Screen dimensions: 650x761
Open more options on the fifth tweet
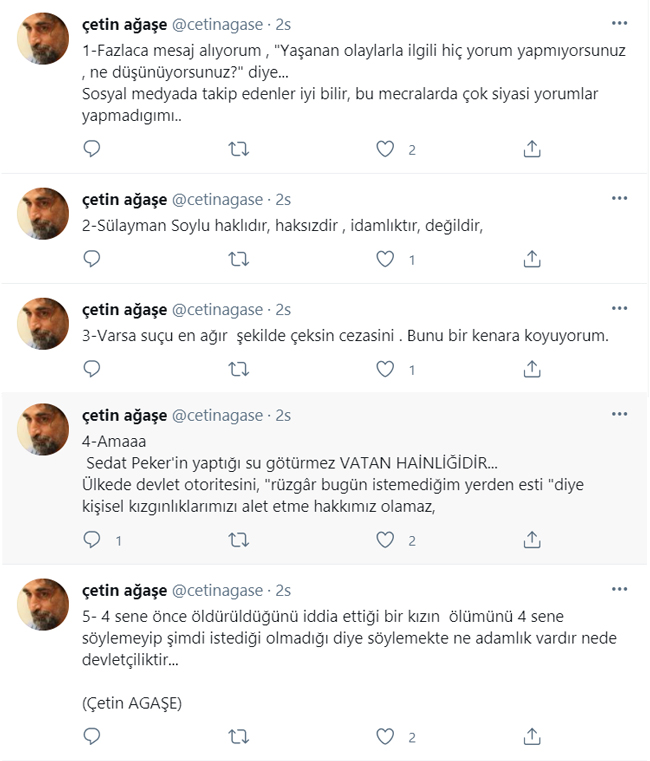coord(619,589)
